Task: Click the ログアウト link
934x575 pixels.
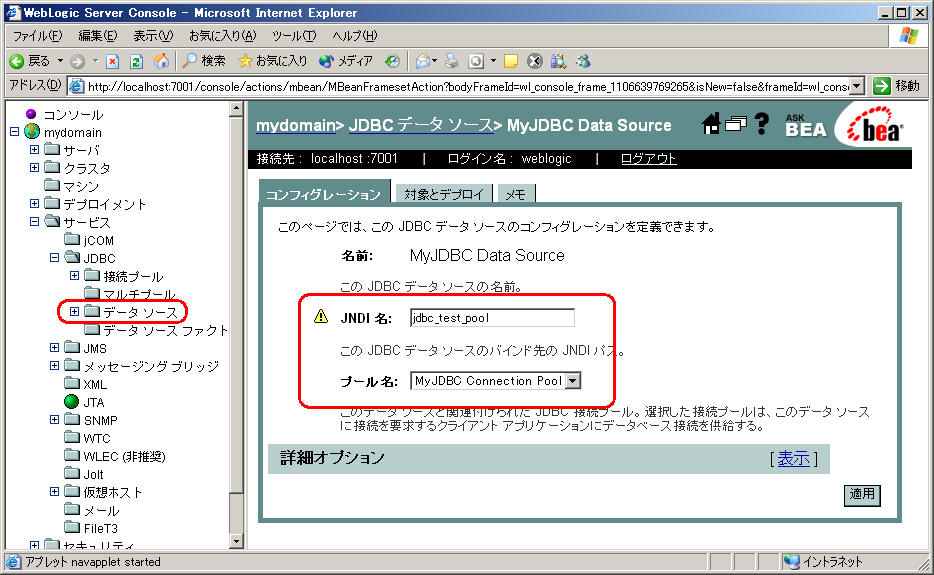Action: tap(648, 159)
